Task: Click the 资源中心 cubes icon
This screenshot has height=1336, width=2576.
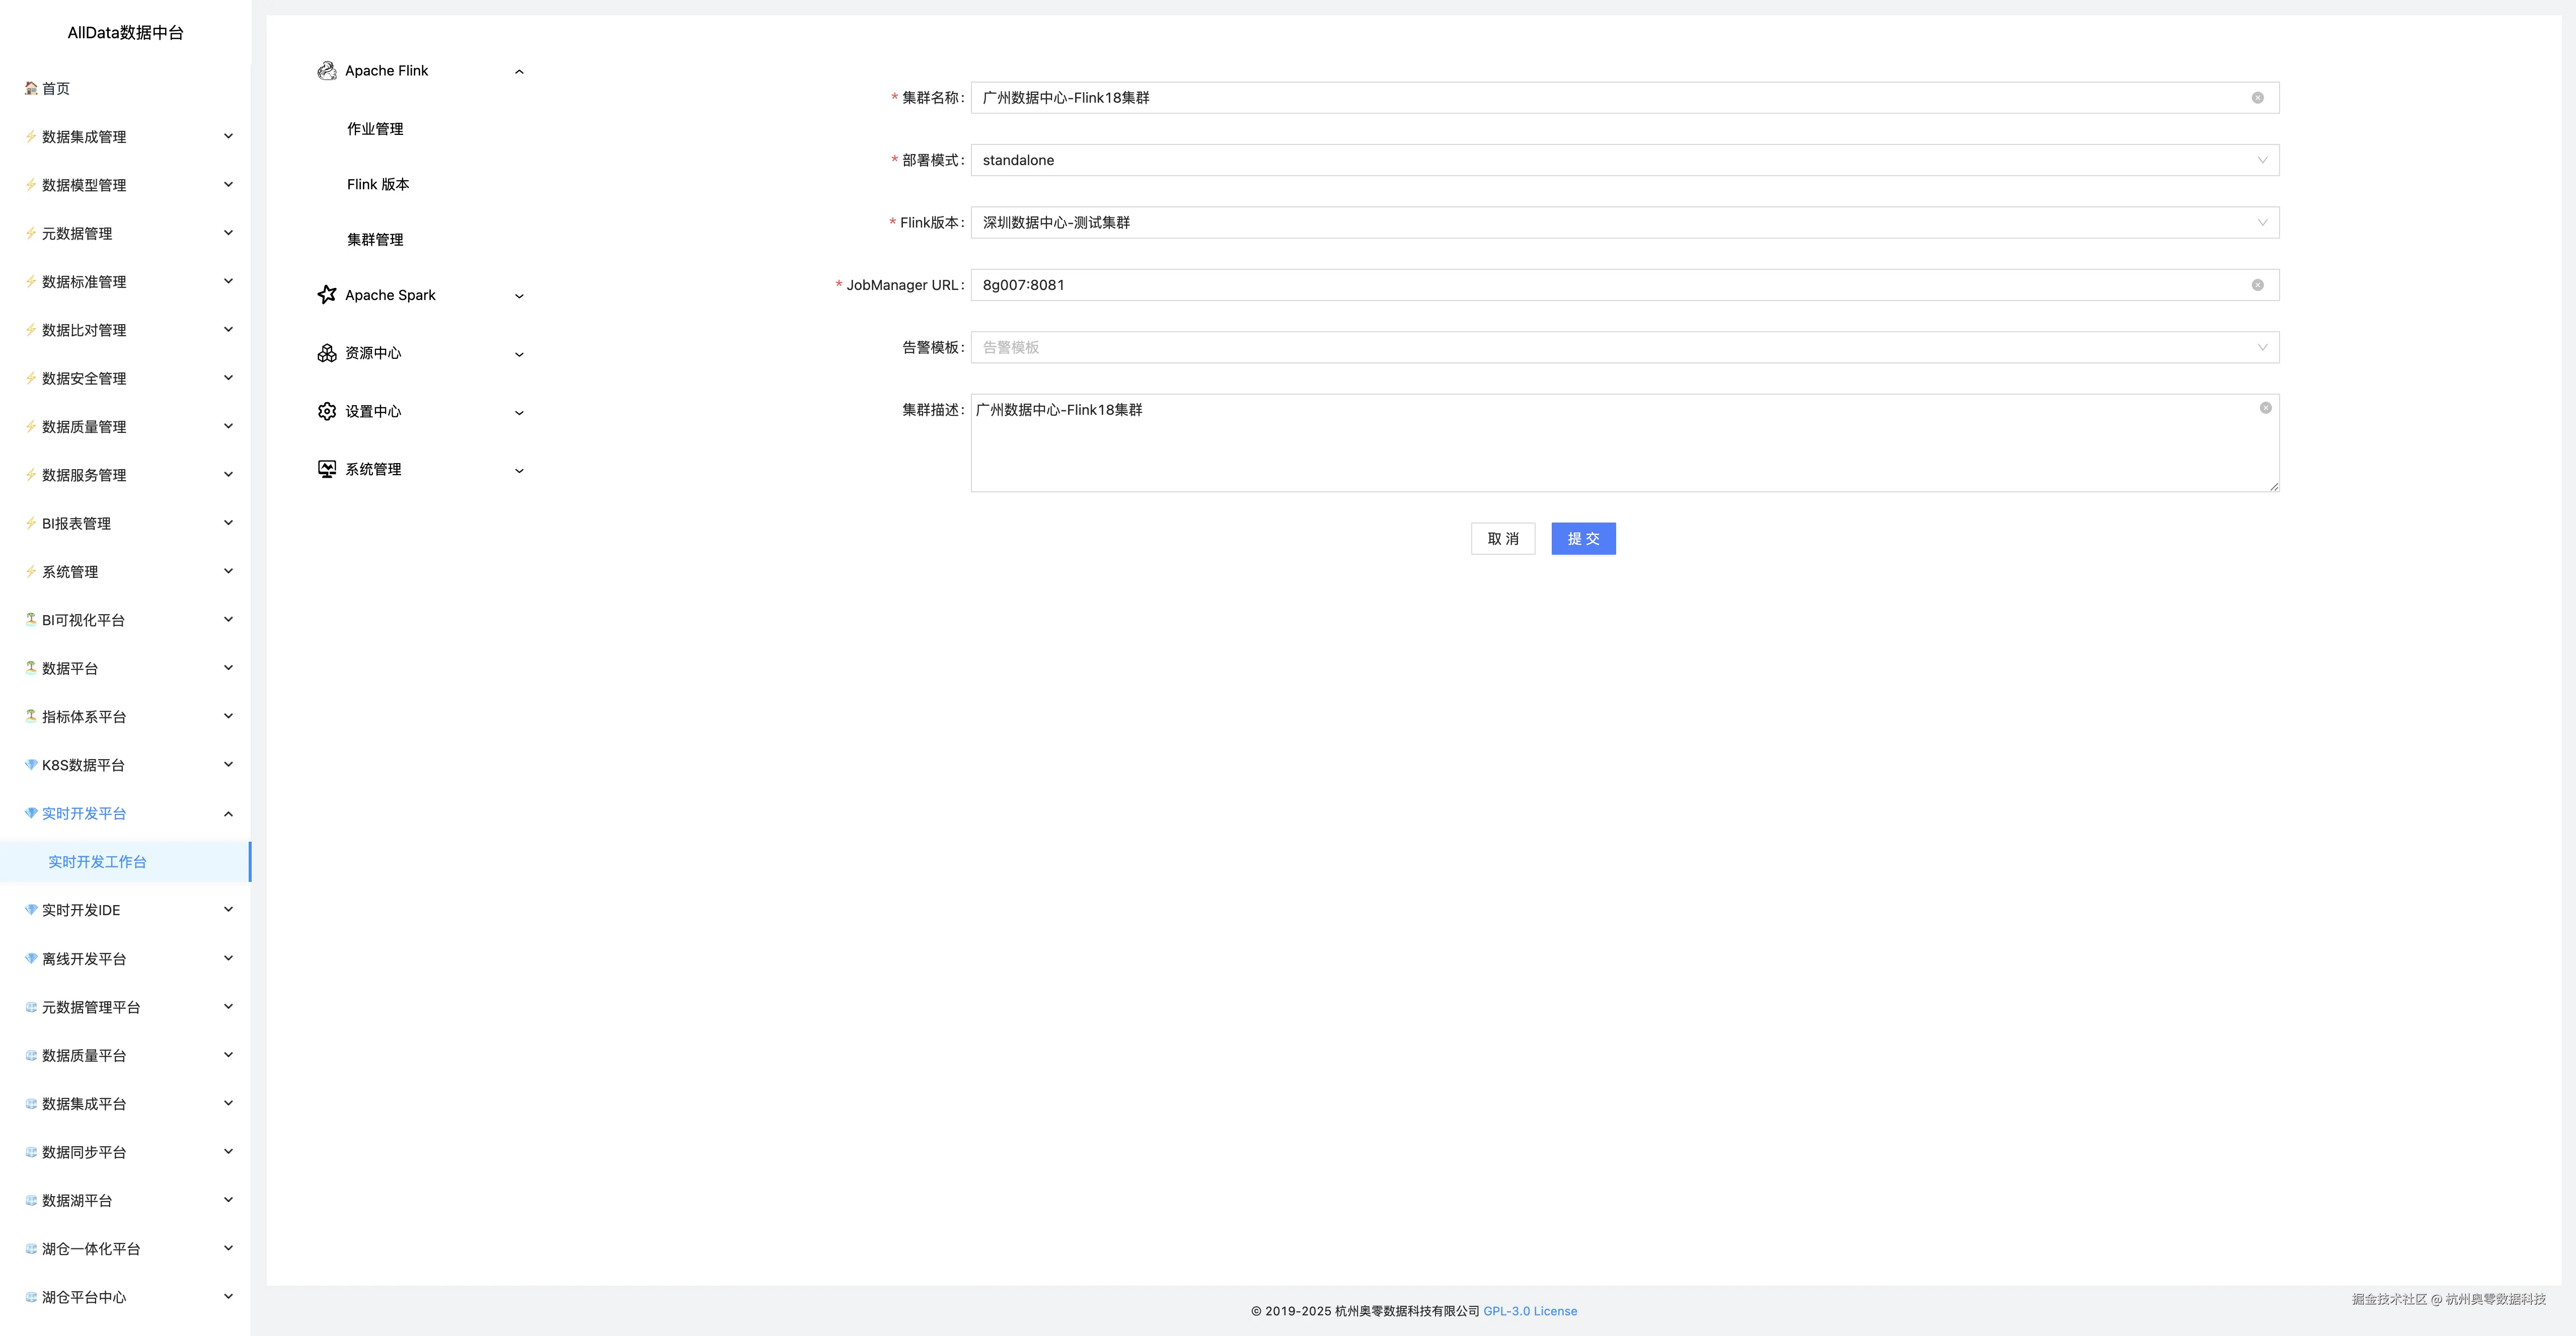Action: click(326, 353)
